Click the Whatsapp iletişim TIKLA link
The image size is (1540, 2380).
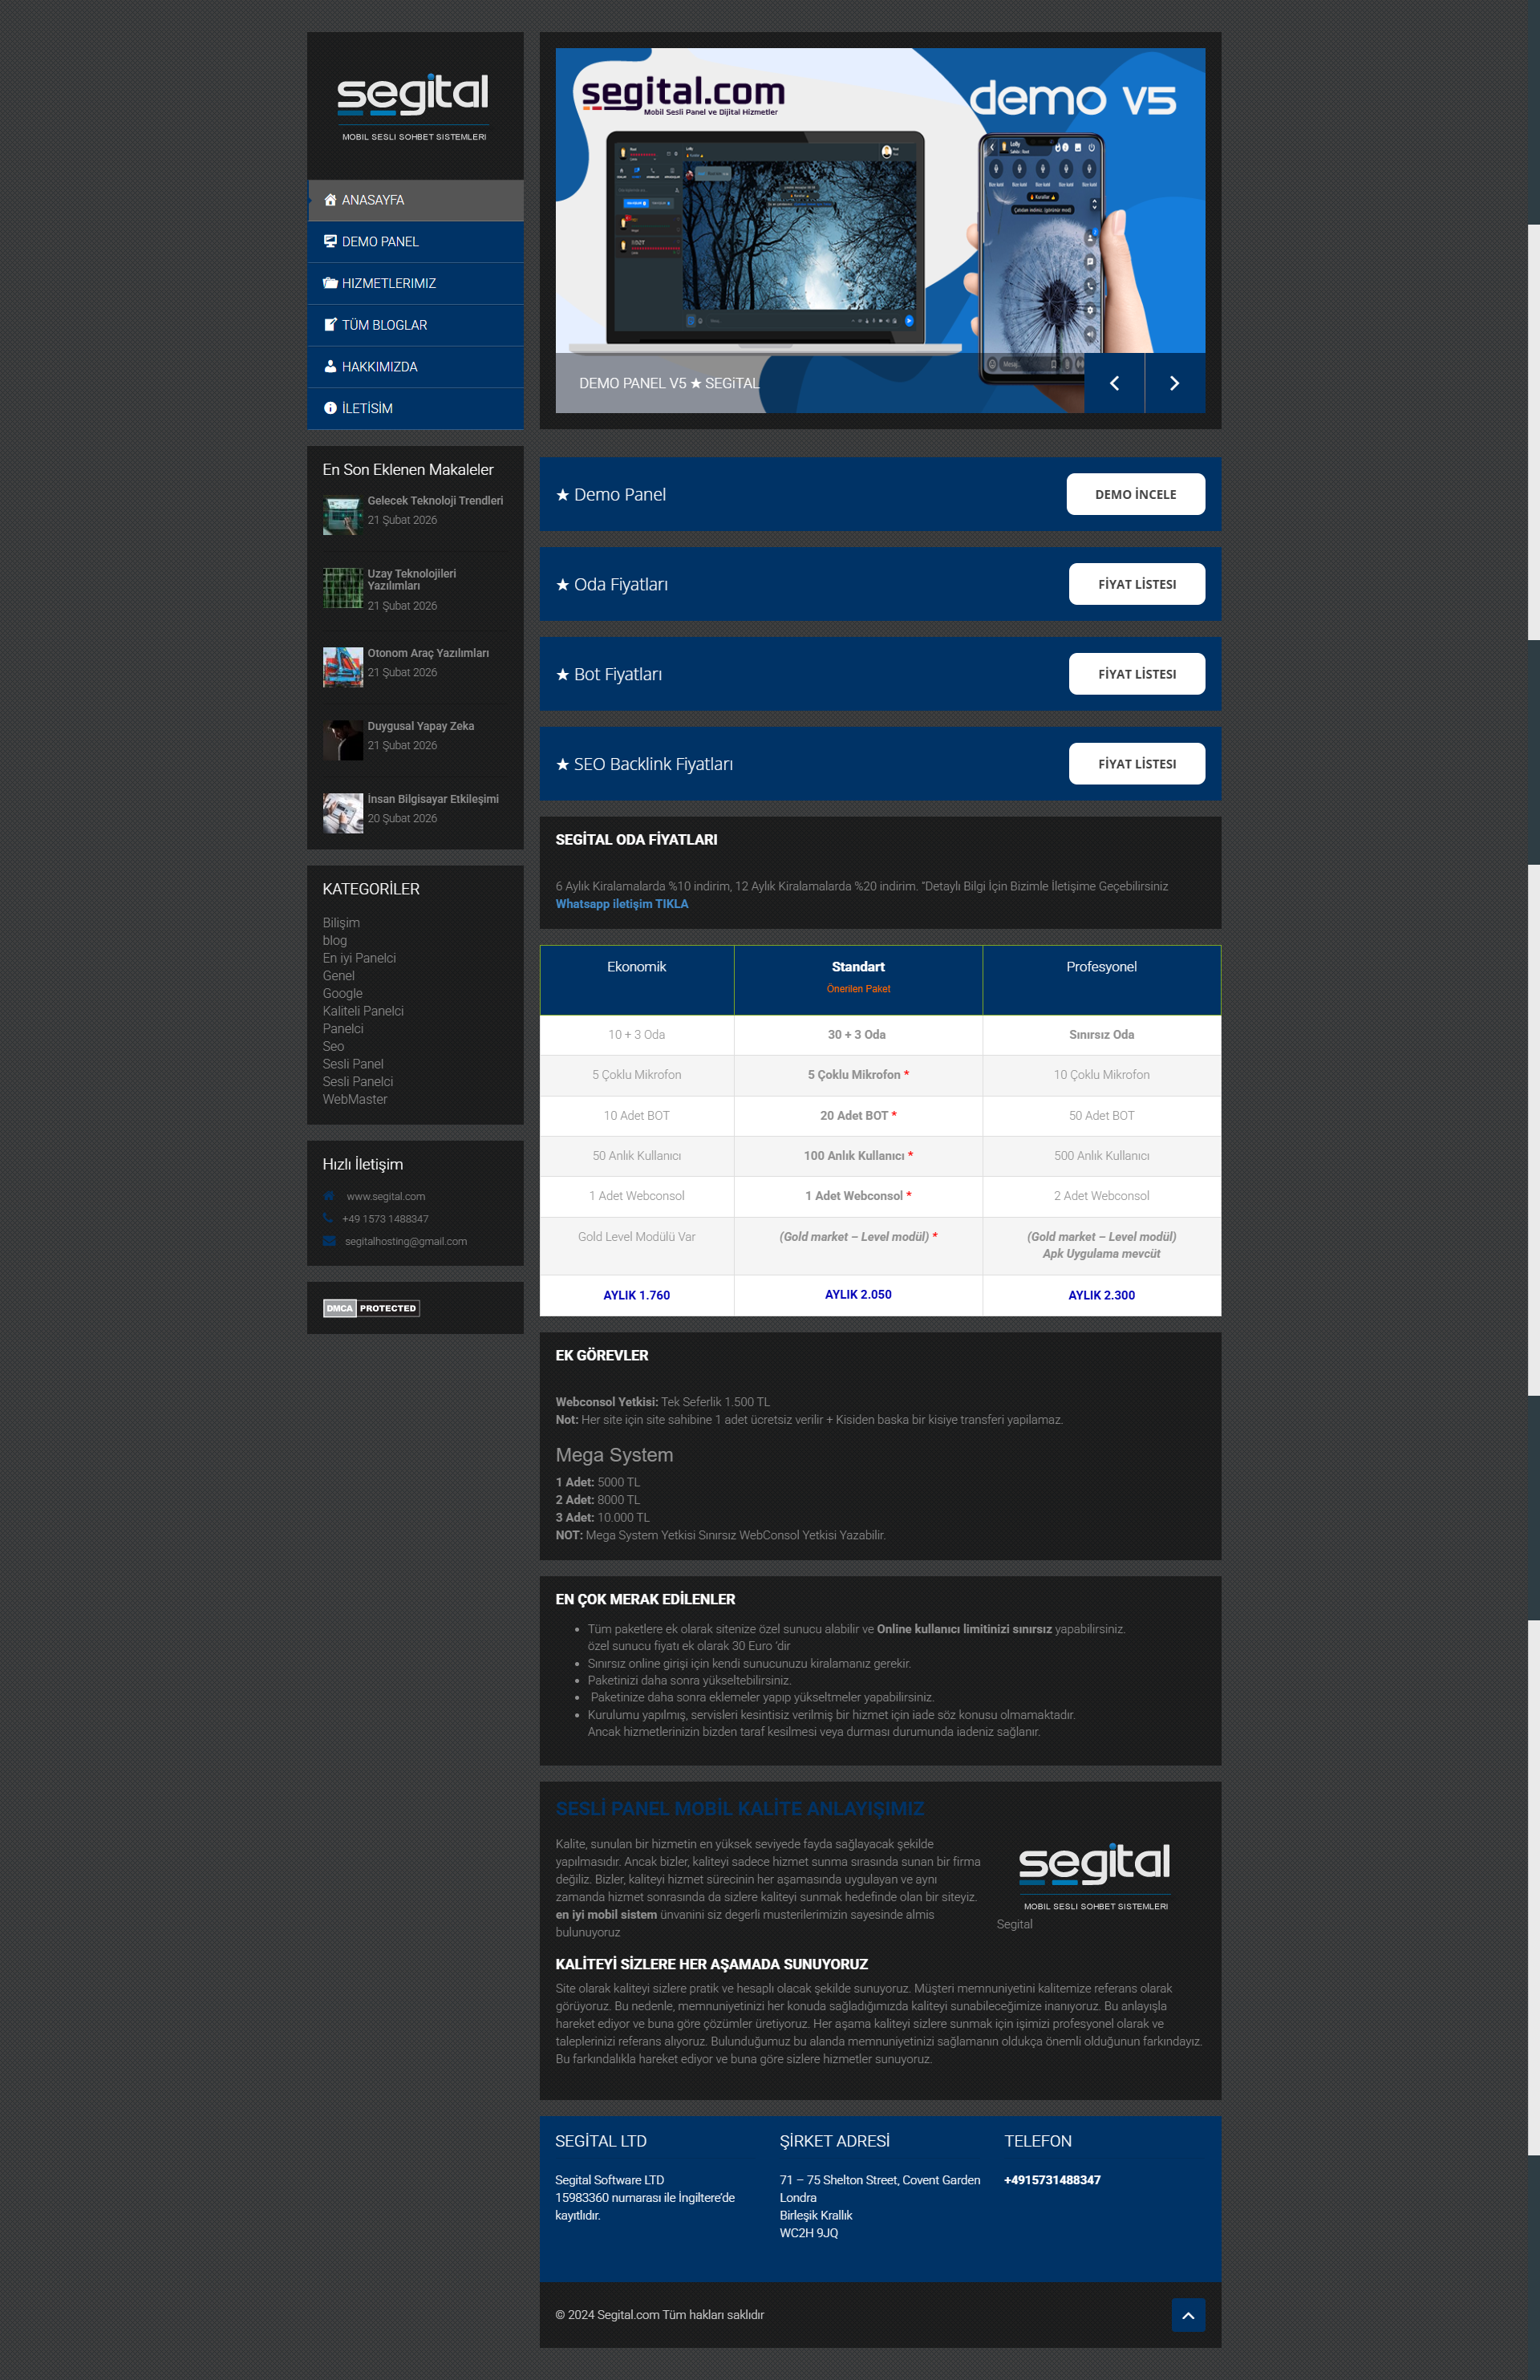[x=622, y=904]
